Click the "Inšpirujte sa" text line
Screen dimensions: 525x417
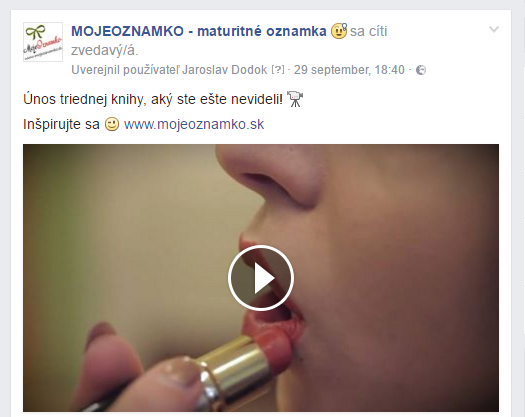pyautogui.click(x=61, y=125)
